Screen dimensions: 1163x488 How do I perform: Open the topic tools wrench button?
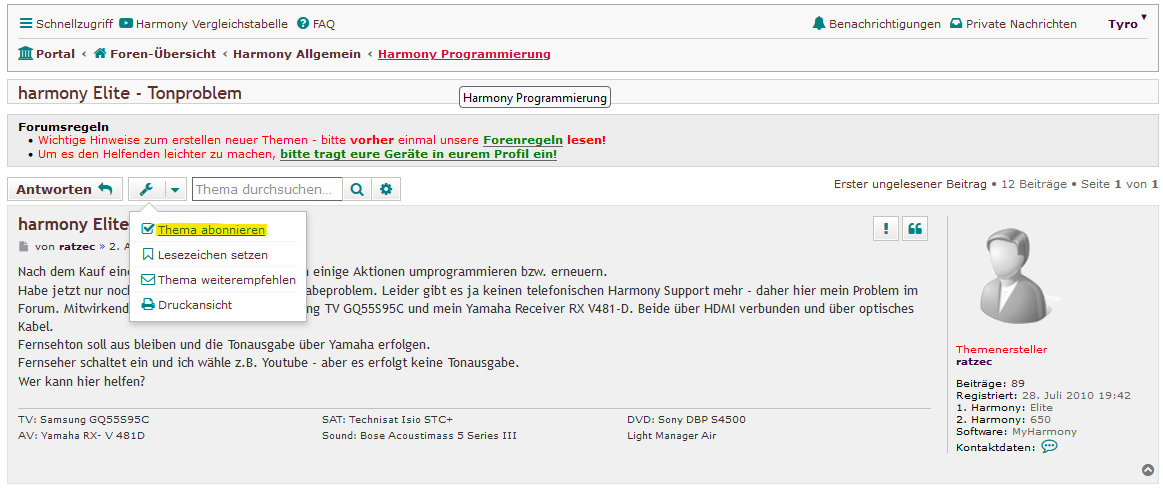pyautogui.click(x=146, y=189)
